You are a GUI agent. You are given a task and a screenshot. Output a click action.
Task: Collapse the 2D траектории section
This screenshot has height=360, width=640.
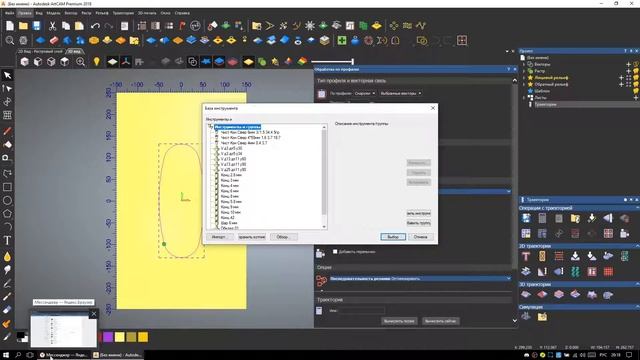coord(637,246)
